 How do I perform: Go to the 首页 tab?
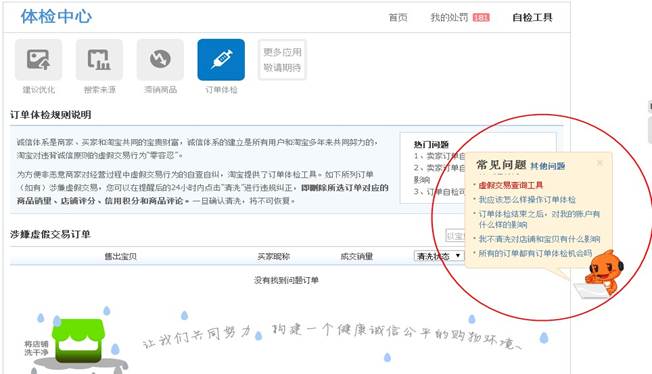click(x=398, y=17)
